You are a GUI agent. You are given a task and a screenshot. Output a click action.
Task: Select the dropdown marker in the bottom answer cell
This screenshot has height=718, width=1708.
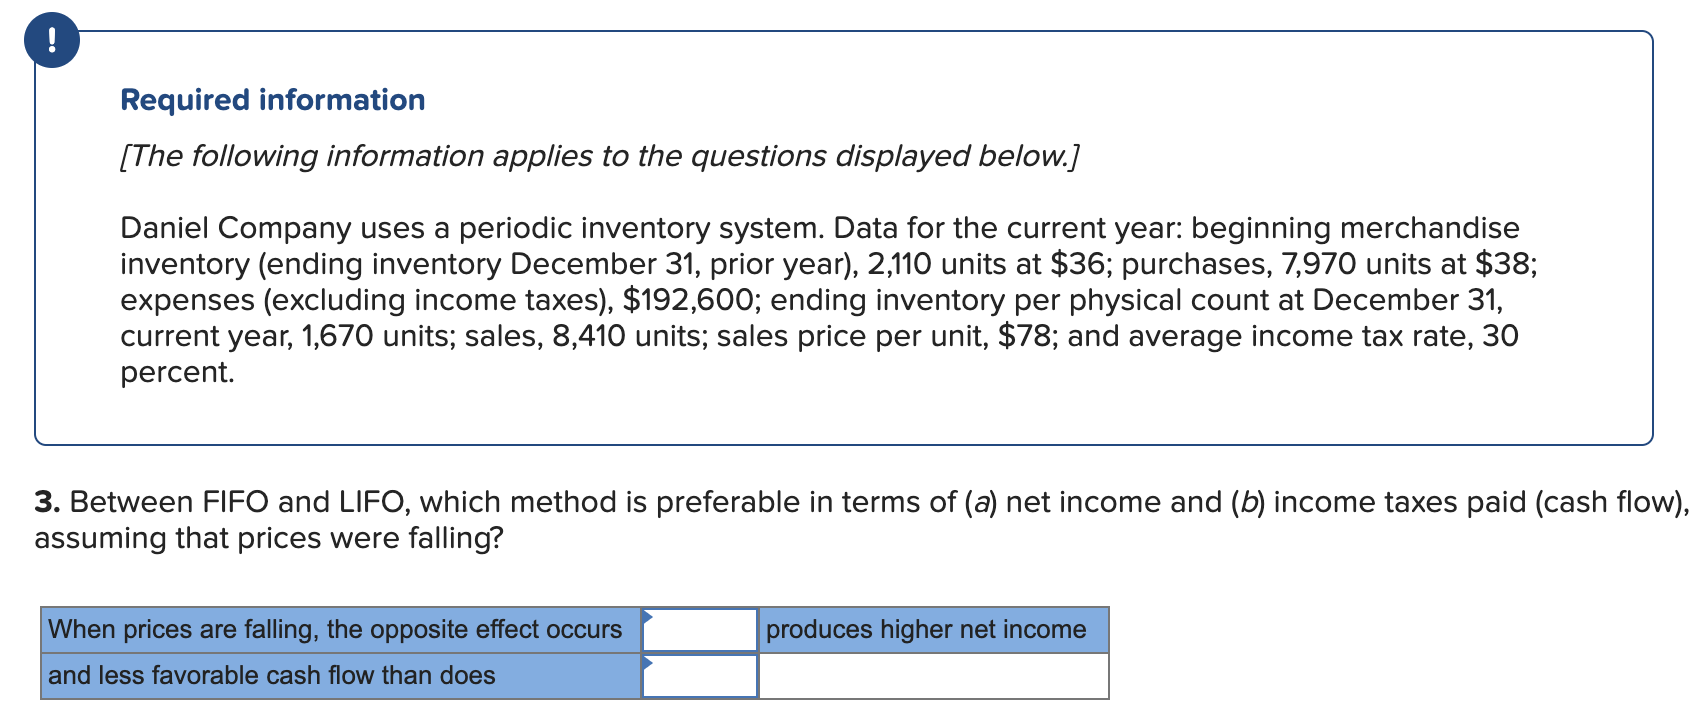pyautogui.click(x=651, y=661)
